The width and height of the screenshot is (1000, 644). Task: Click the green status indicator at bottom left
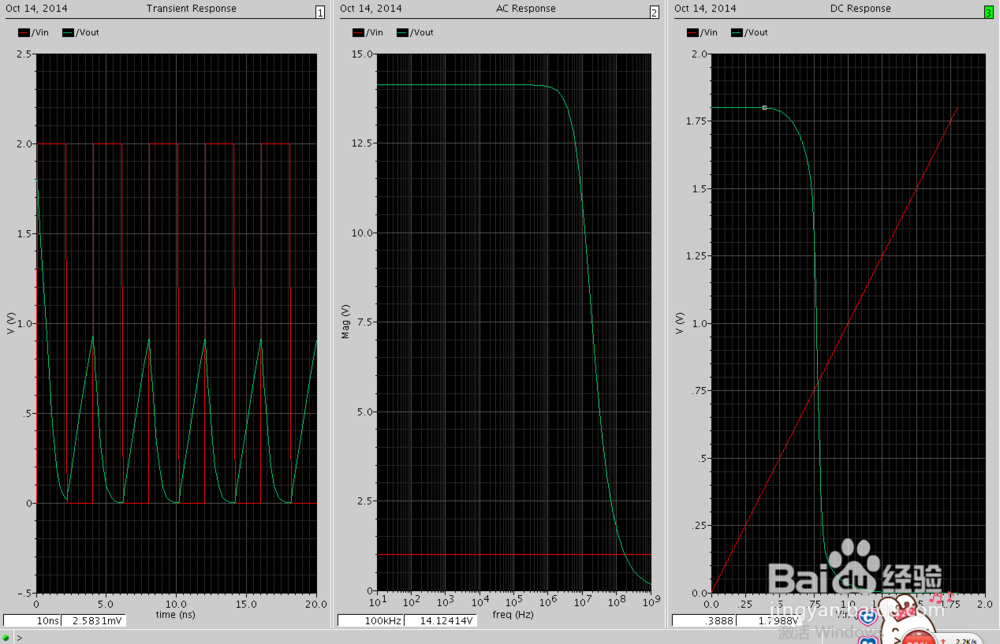(6, 637)
